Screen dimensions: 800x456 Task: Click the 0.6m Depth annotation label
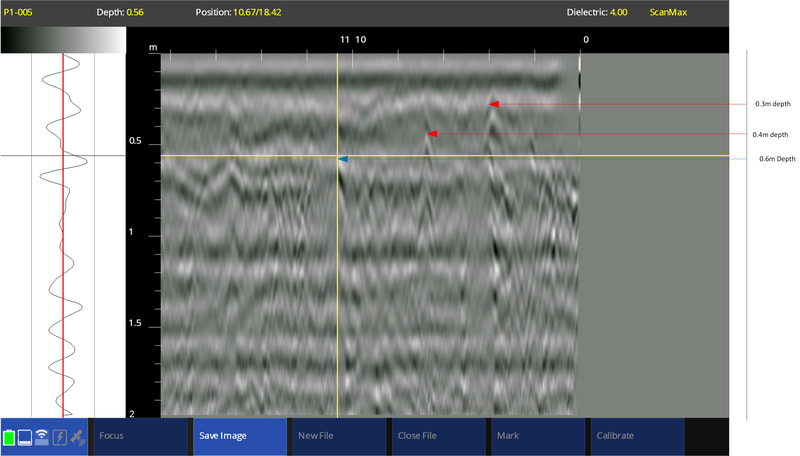(x=777, y=159)
